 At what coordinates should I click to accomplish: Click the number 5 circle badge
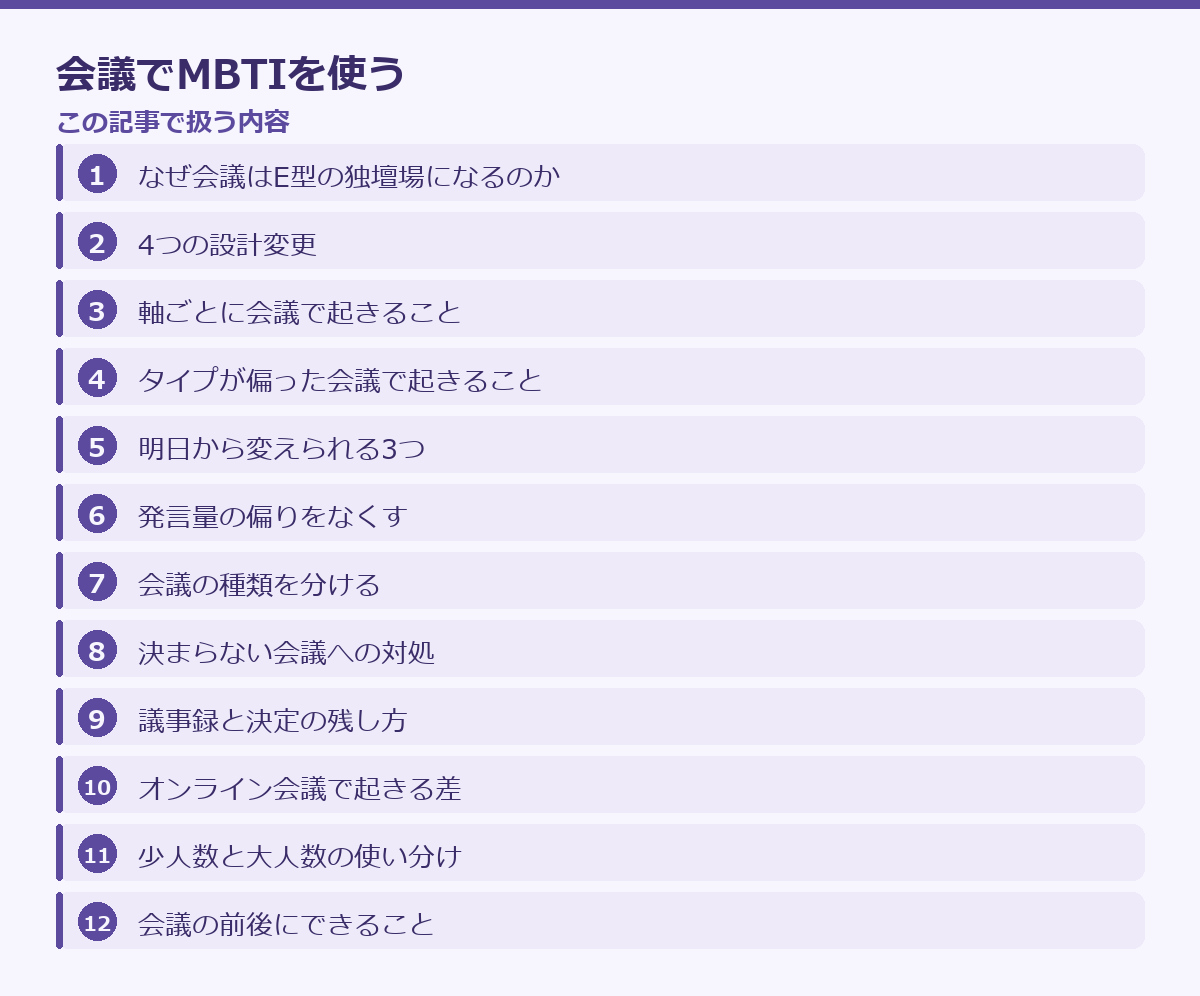coord(97,447)
